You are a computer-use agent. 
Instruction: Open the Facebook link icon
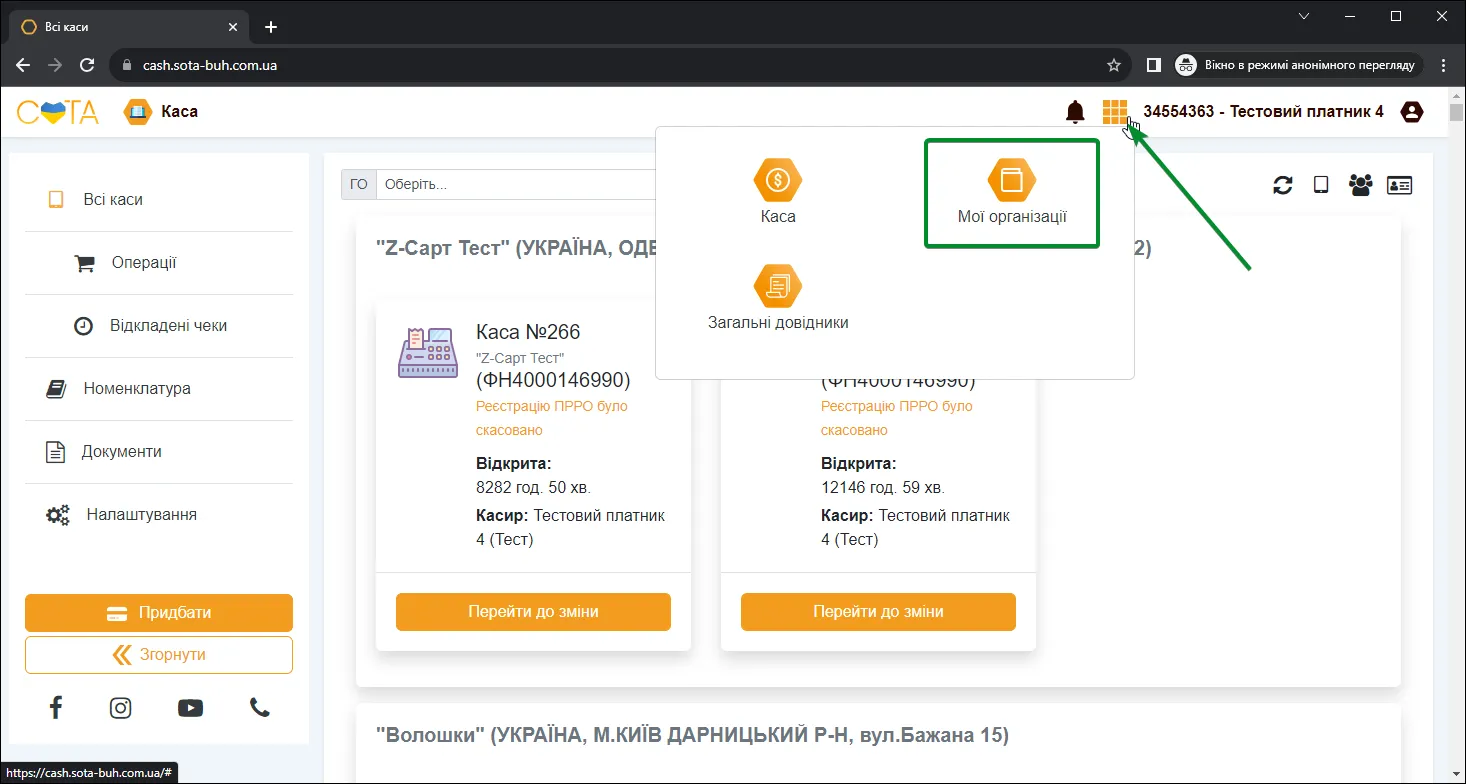coord(56,708)
